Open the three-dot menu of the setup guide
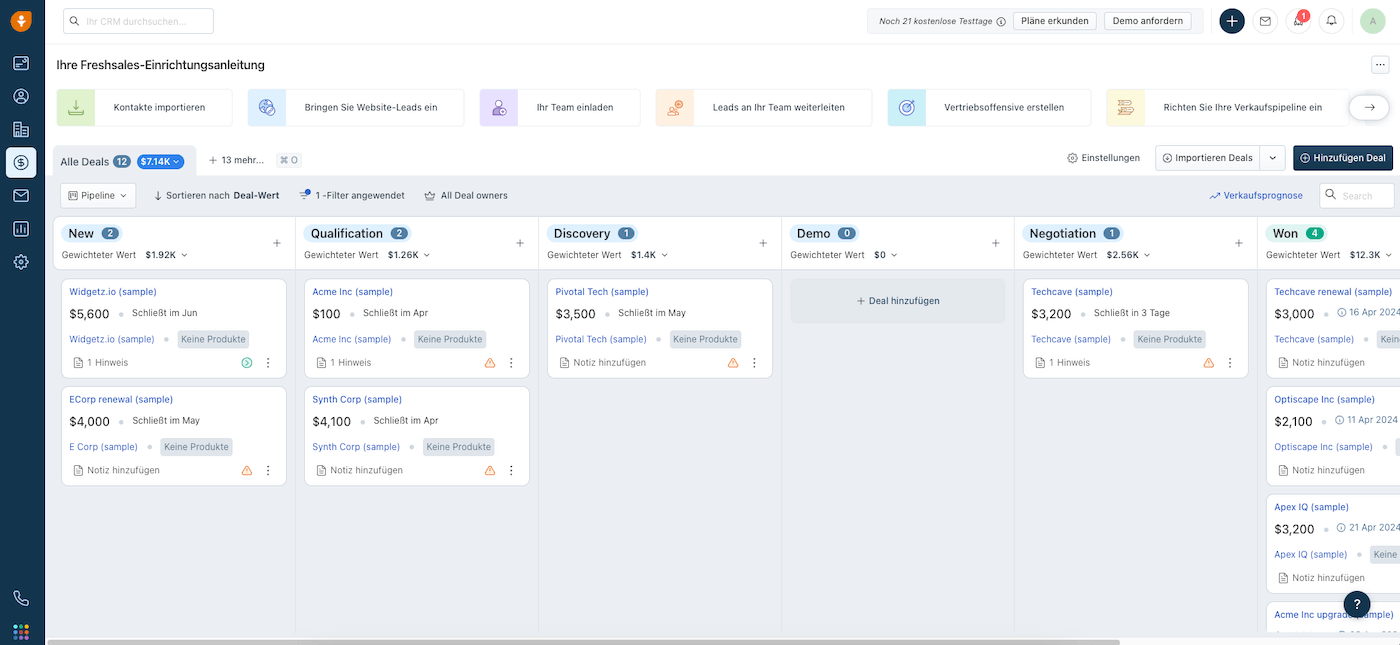This screenshot has height=645, width=1400. click(1380, 65)
